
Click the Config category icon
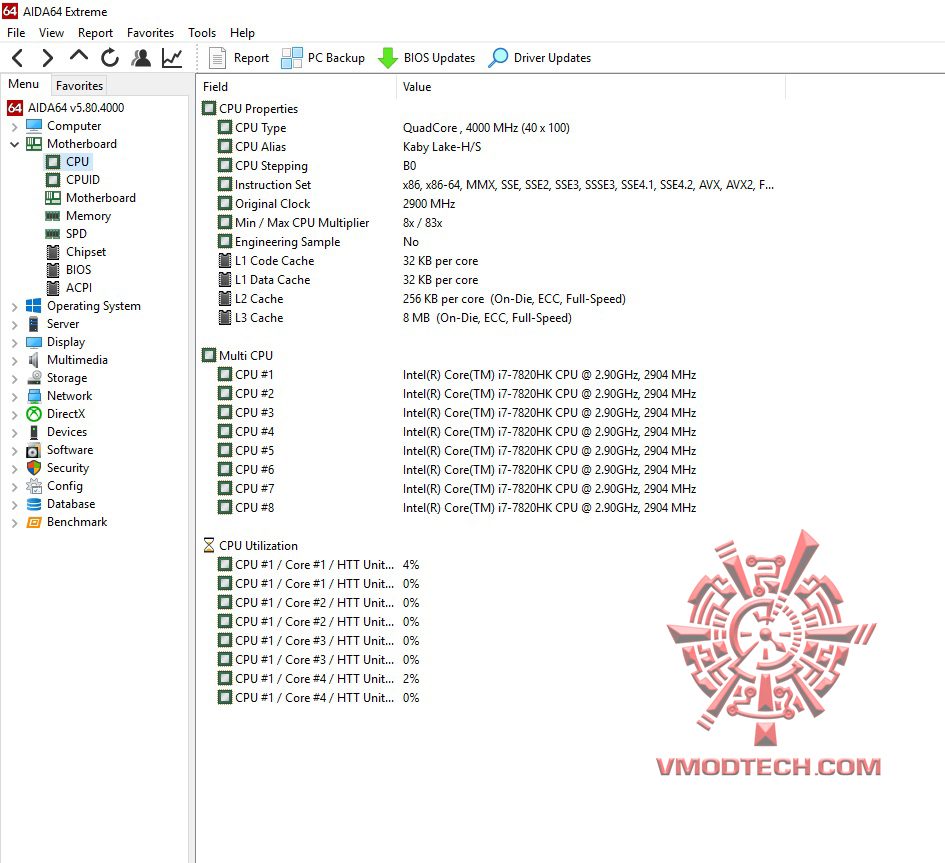34,486
